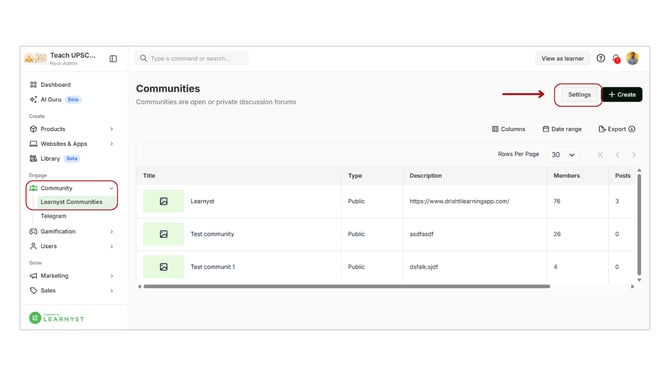
Task: Click the command search input field
Action: pos(192,59)
